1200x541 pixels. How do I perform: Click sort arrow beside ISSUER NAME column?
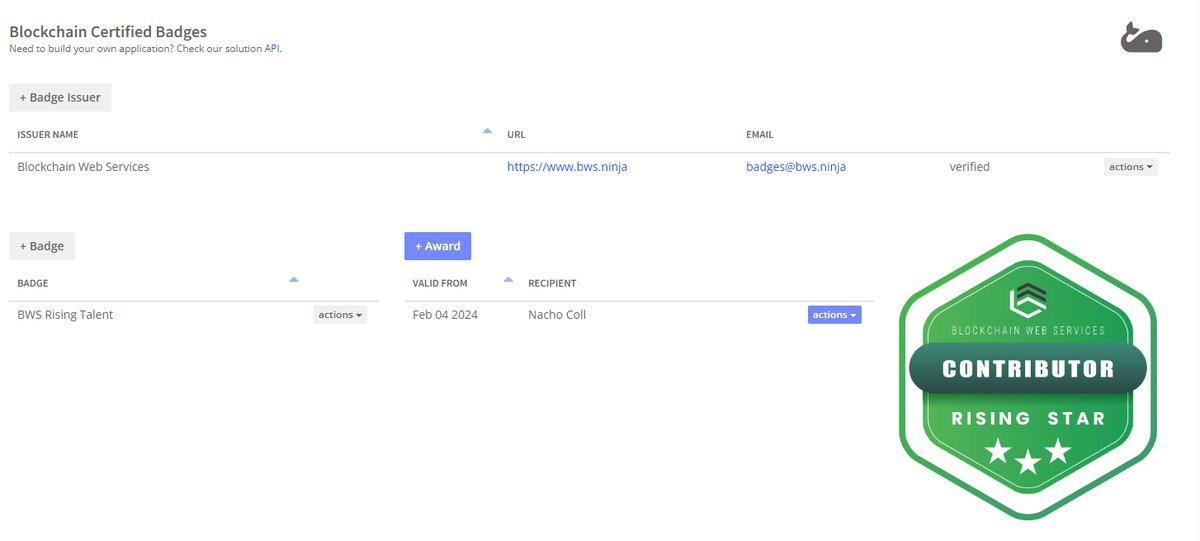(487, 131)
